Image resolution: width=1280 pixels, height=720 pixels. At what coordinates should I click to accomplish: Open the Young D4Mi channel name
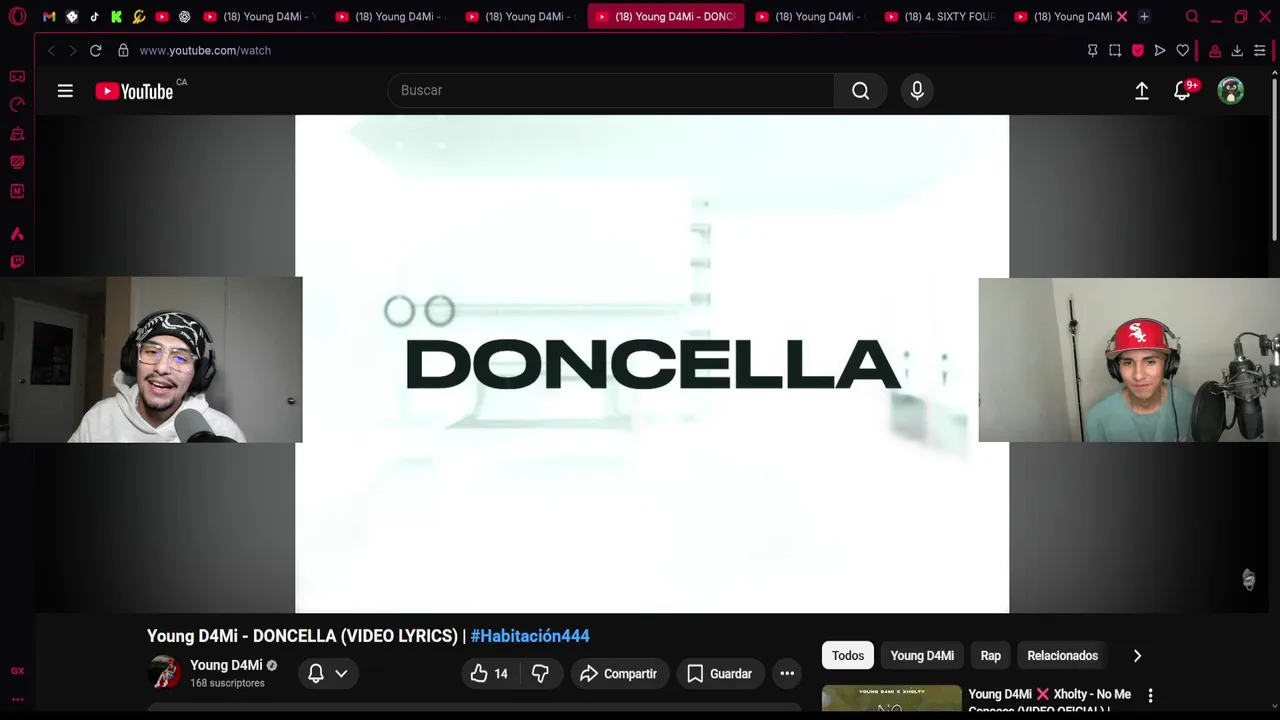tap(226, 666)
